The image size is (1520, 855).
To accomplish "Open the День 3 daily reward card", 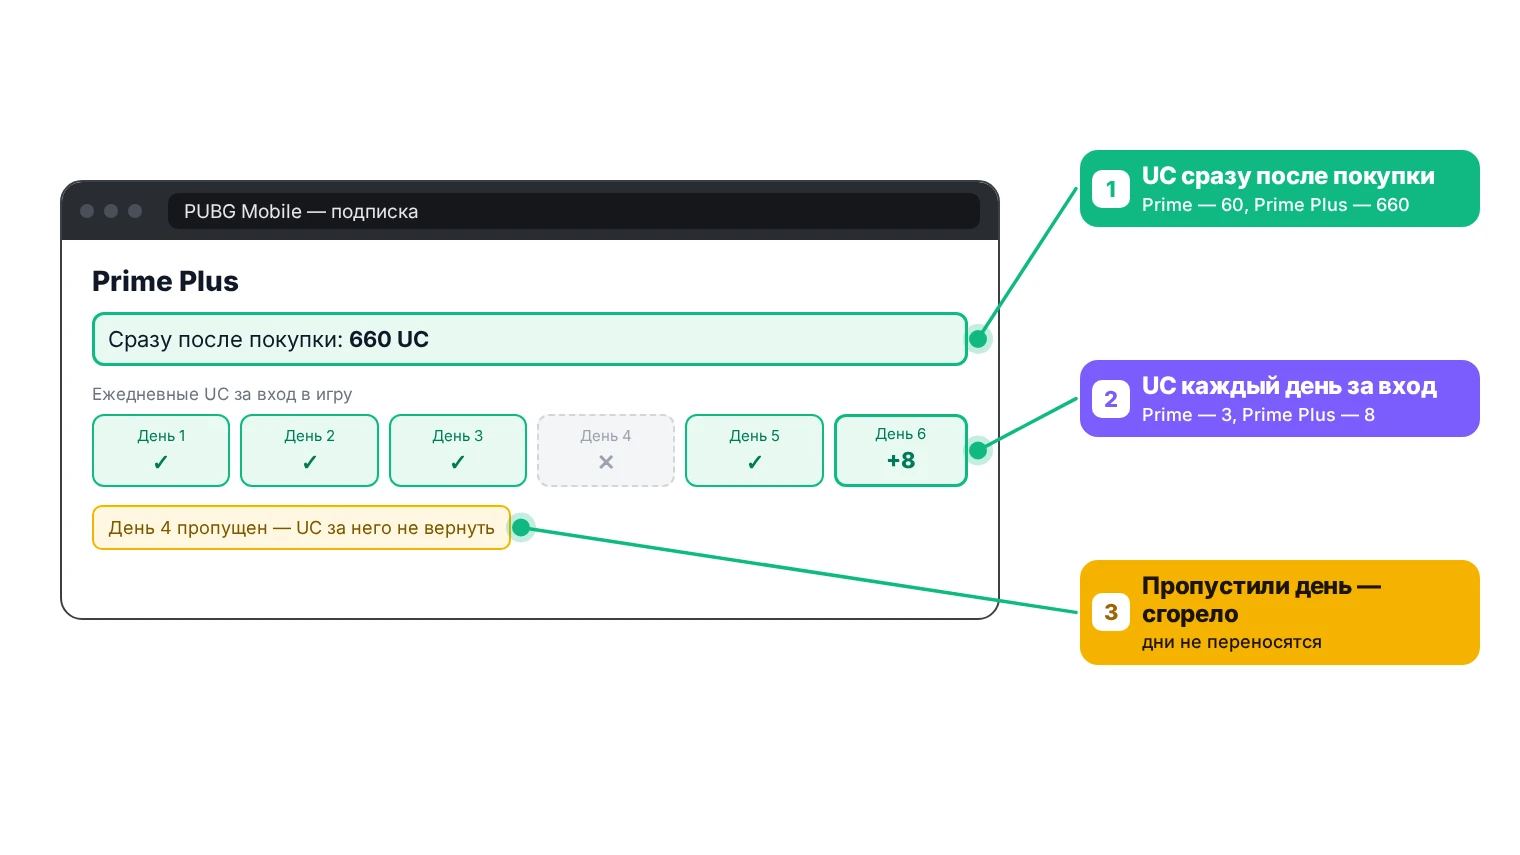I will 458,450.
